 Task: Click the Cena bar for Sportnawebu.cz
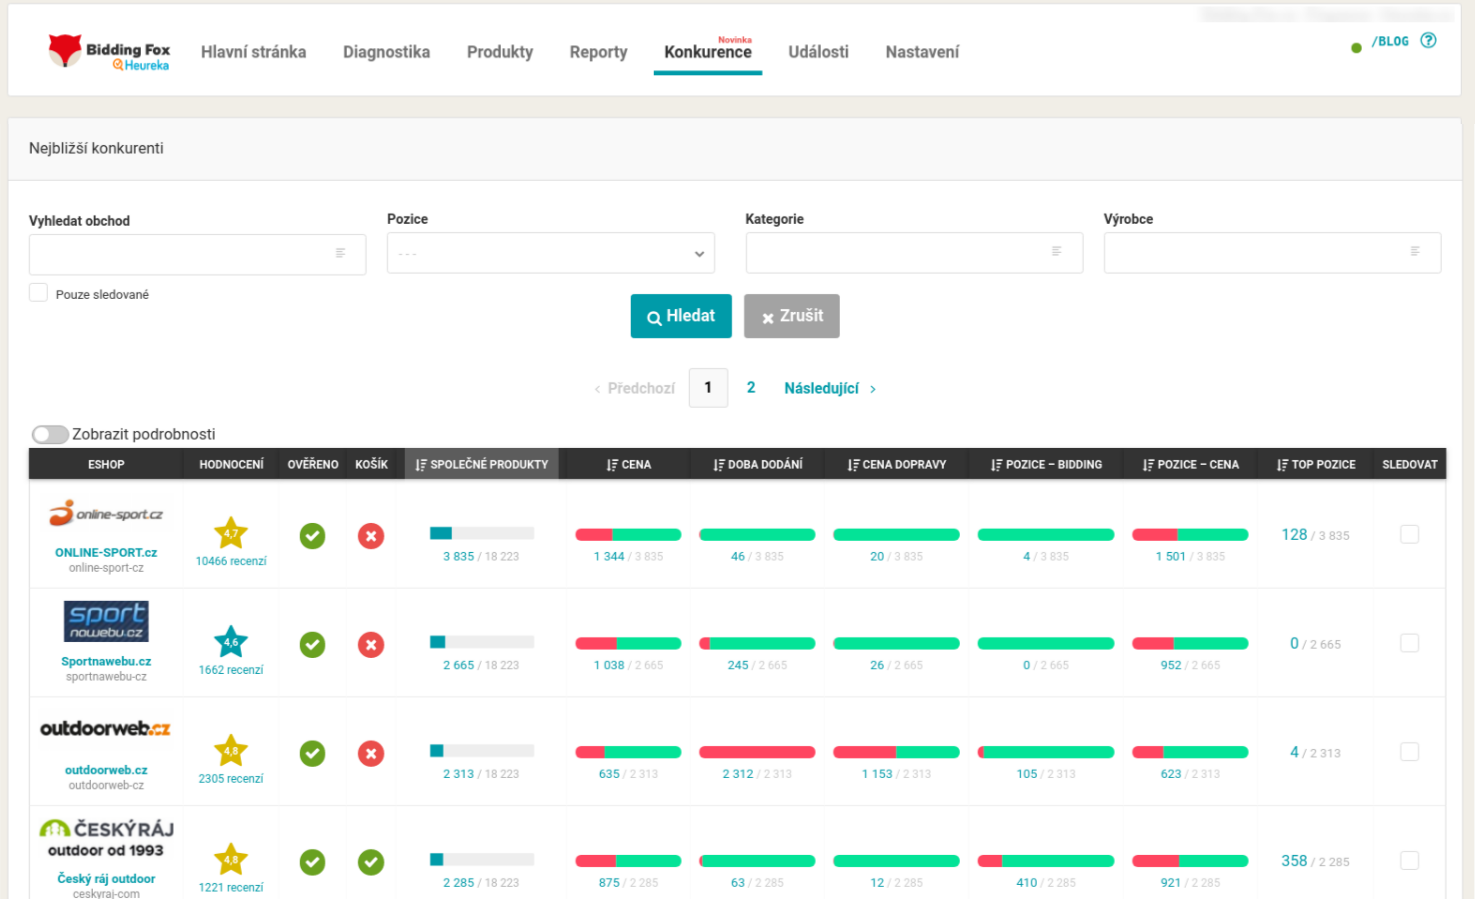click(628, 643)
